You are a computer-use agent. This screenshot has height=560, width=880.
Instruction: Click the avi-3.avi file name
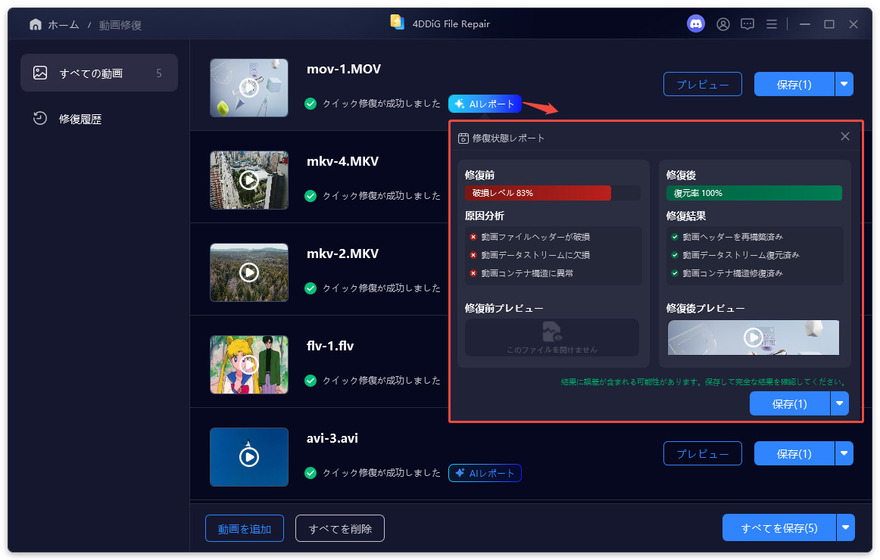coord(332,438)
